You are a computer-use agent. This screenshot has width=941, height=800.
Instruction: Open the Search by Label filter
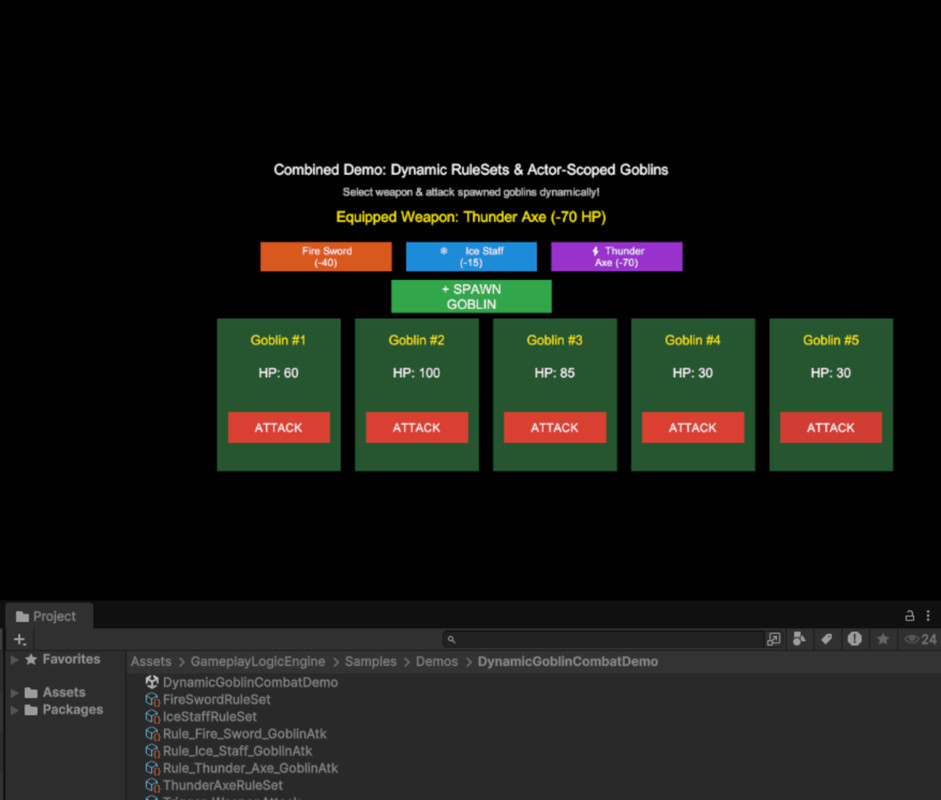(x=827, y=639)
